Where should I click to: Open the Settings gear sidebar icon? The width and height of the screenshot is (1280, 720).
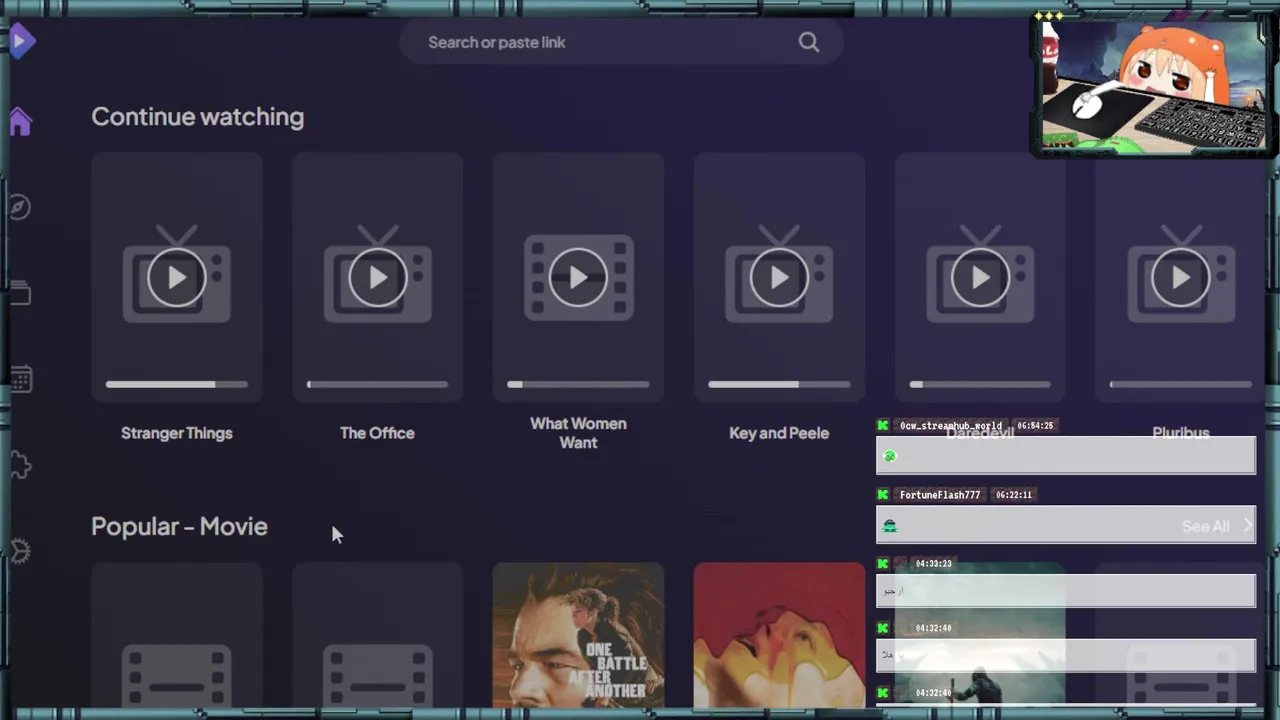tap(20, 551)
